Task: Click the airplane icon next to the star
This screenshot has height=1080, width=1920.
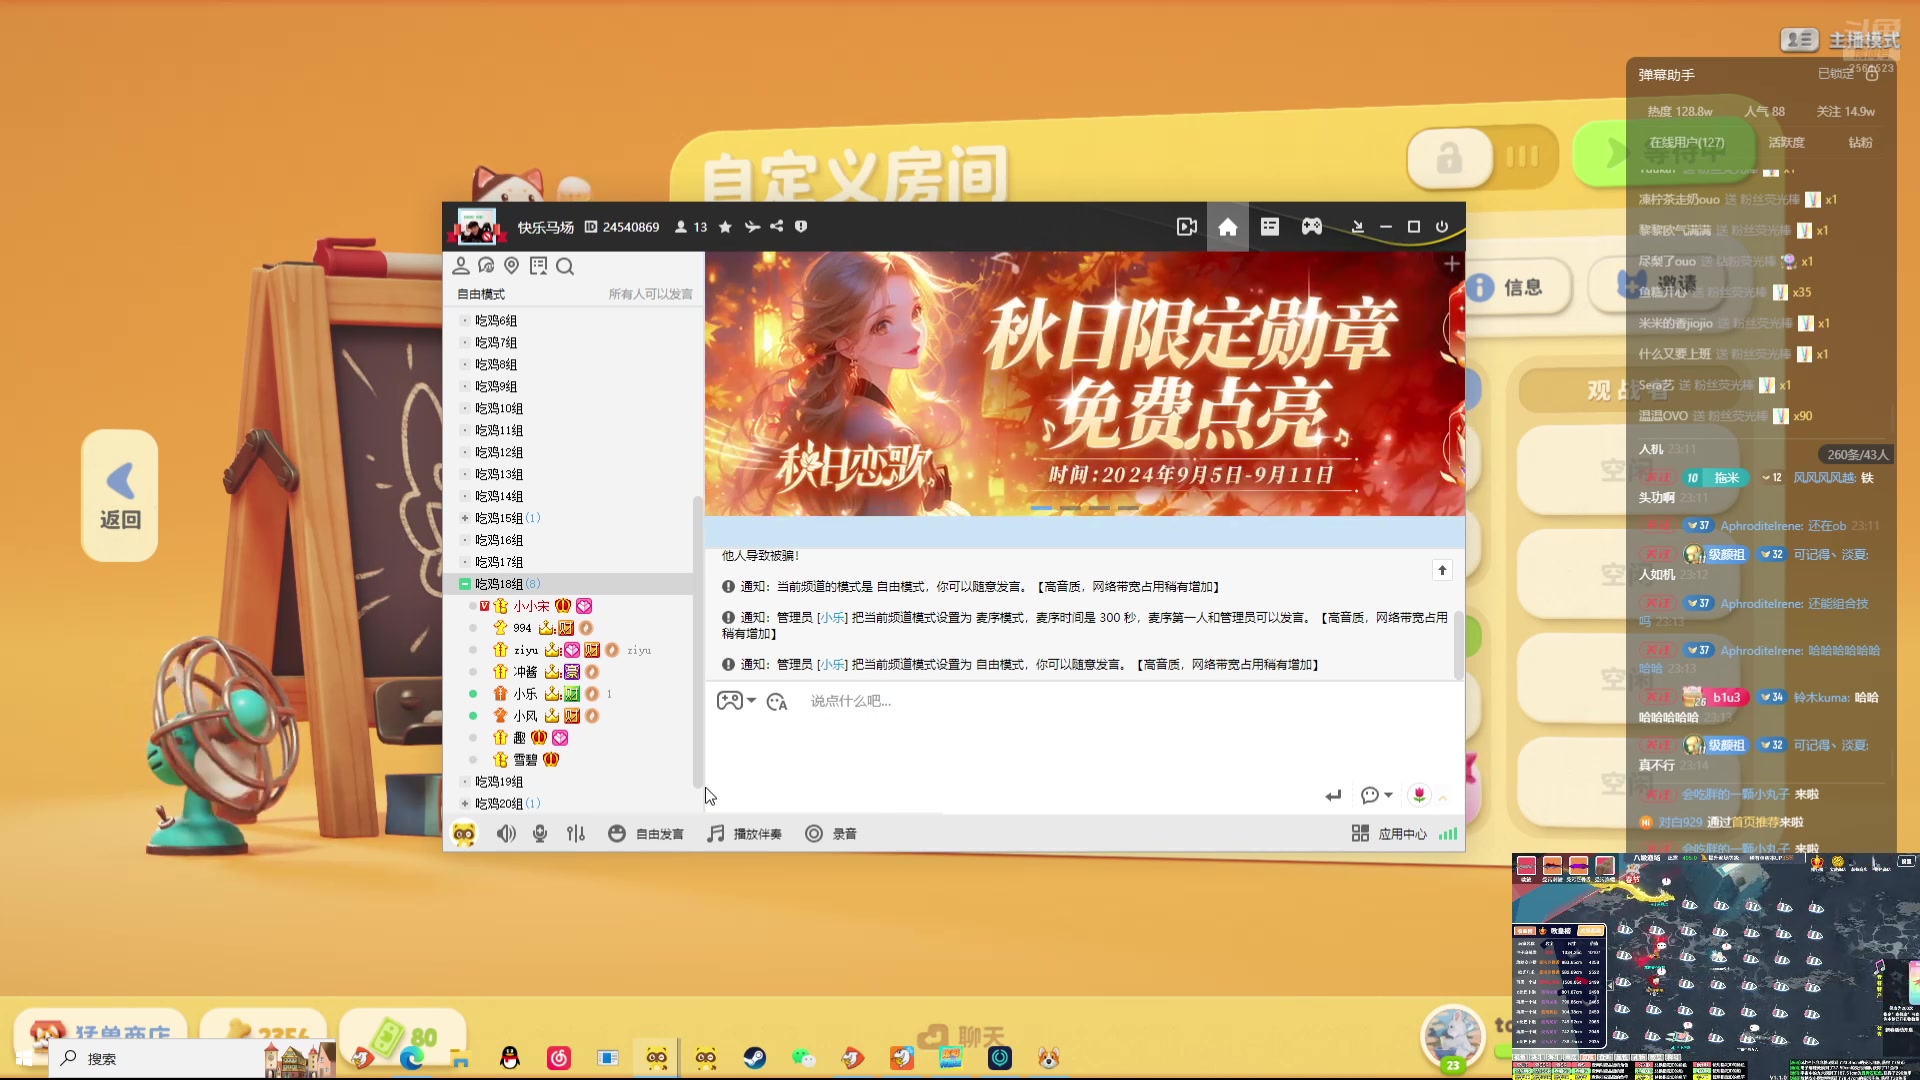Action: tap(752, 227)
